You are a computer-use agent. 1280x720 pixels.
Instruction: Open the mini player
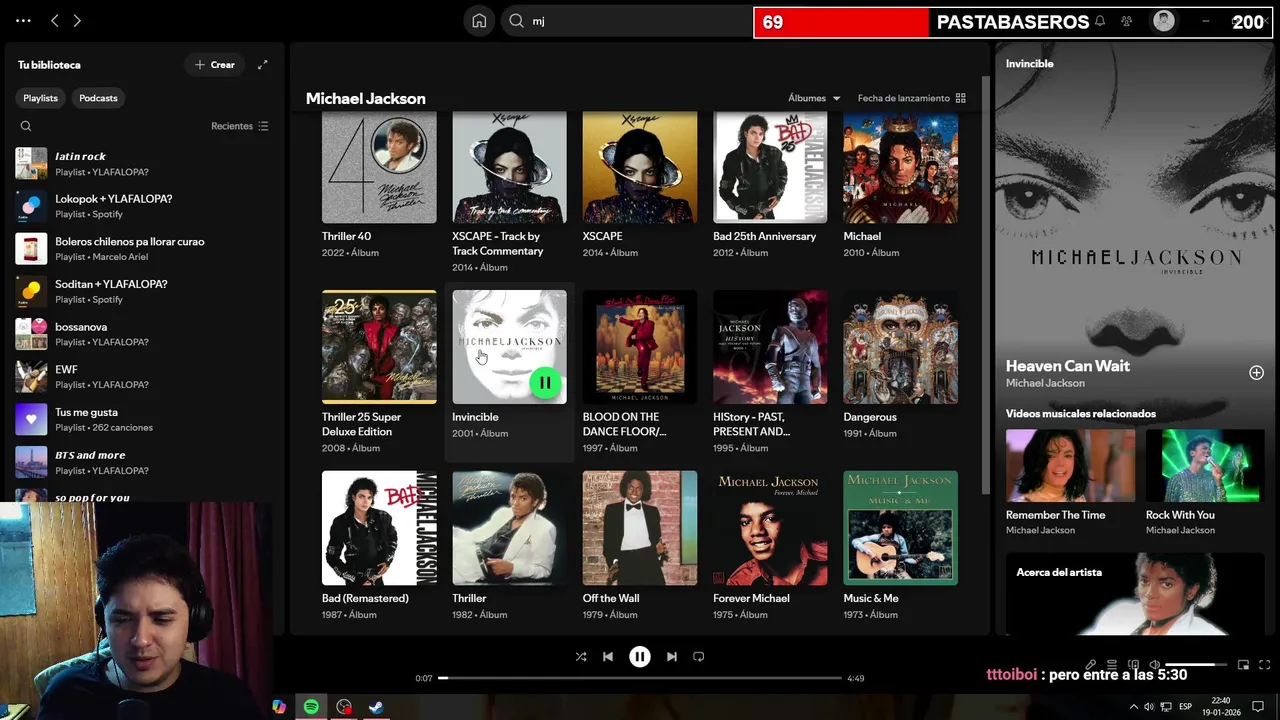1243,665
